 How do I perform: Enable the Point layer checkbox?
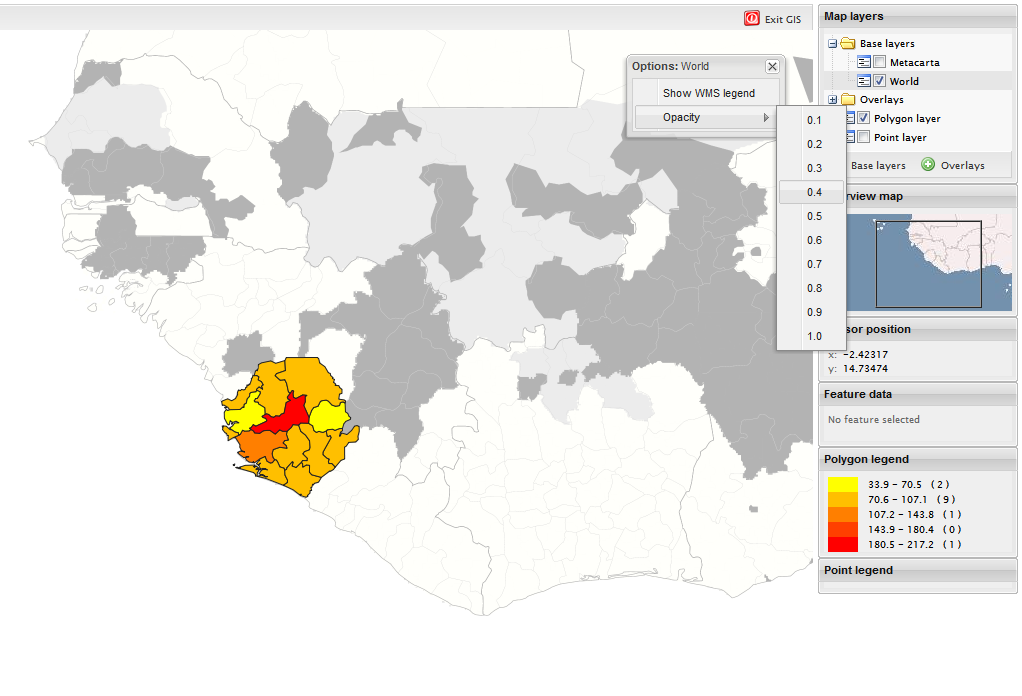click(864, 137)
